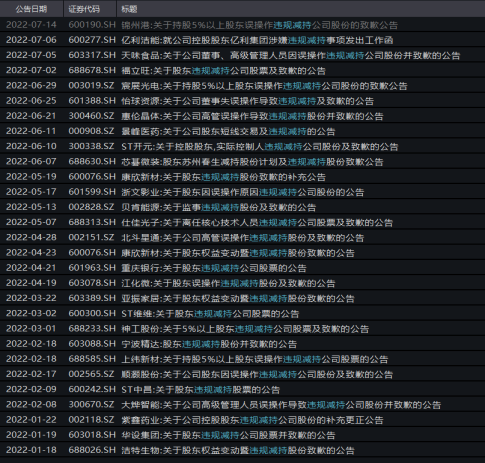This screenshot has height=463, width=485.
Task: Open the 宁波精达 announcement title
Action: 209,344
